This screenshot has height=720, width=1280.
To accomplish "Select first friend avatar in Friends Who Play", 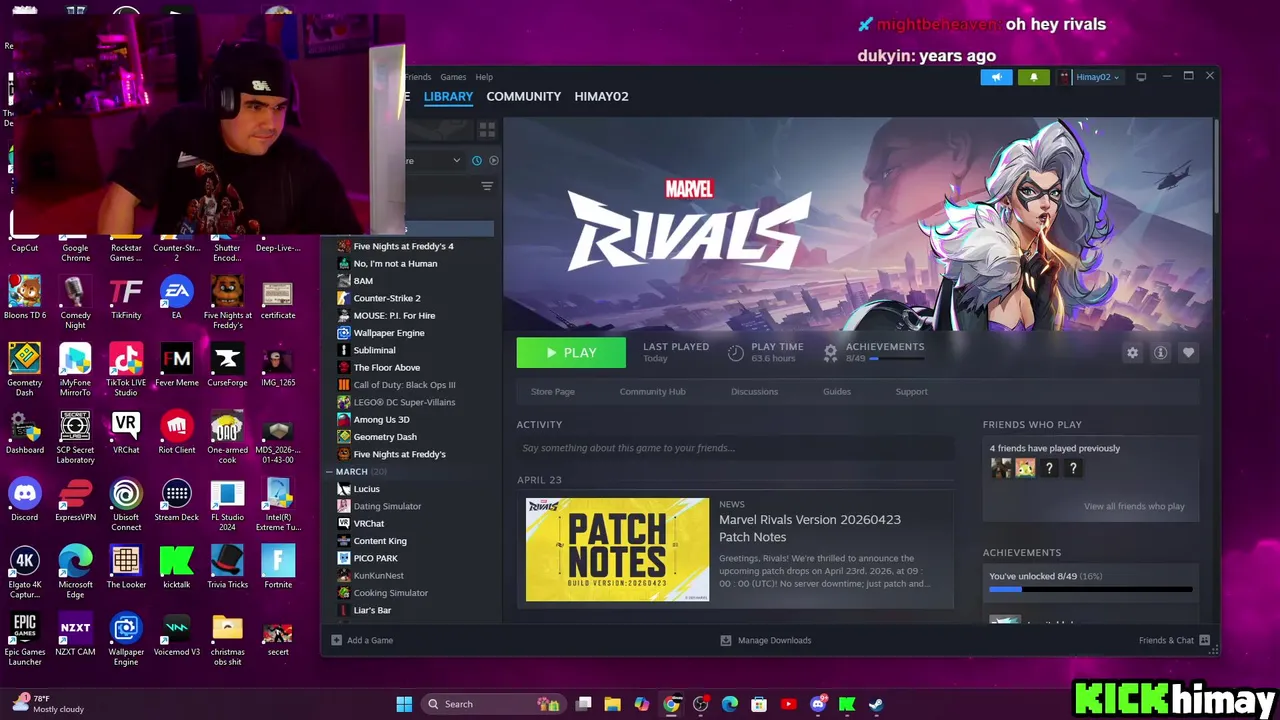I will pos(1000,467).
